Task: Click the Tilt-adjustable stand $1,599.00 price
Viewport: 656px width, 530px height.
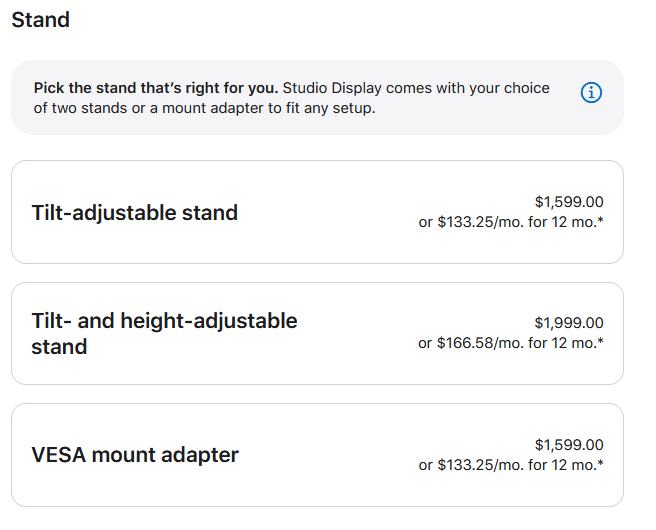Action: click(x=569, y=202)
